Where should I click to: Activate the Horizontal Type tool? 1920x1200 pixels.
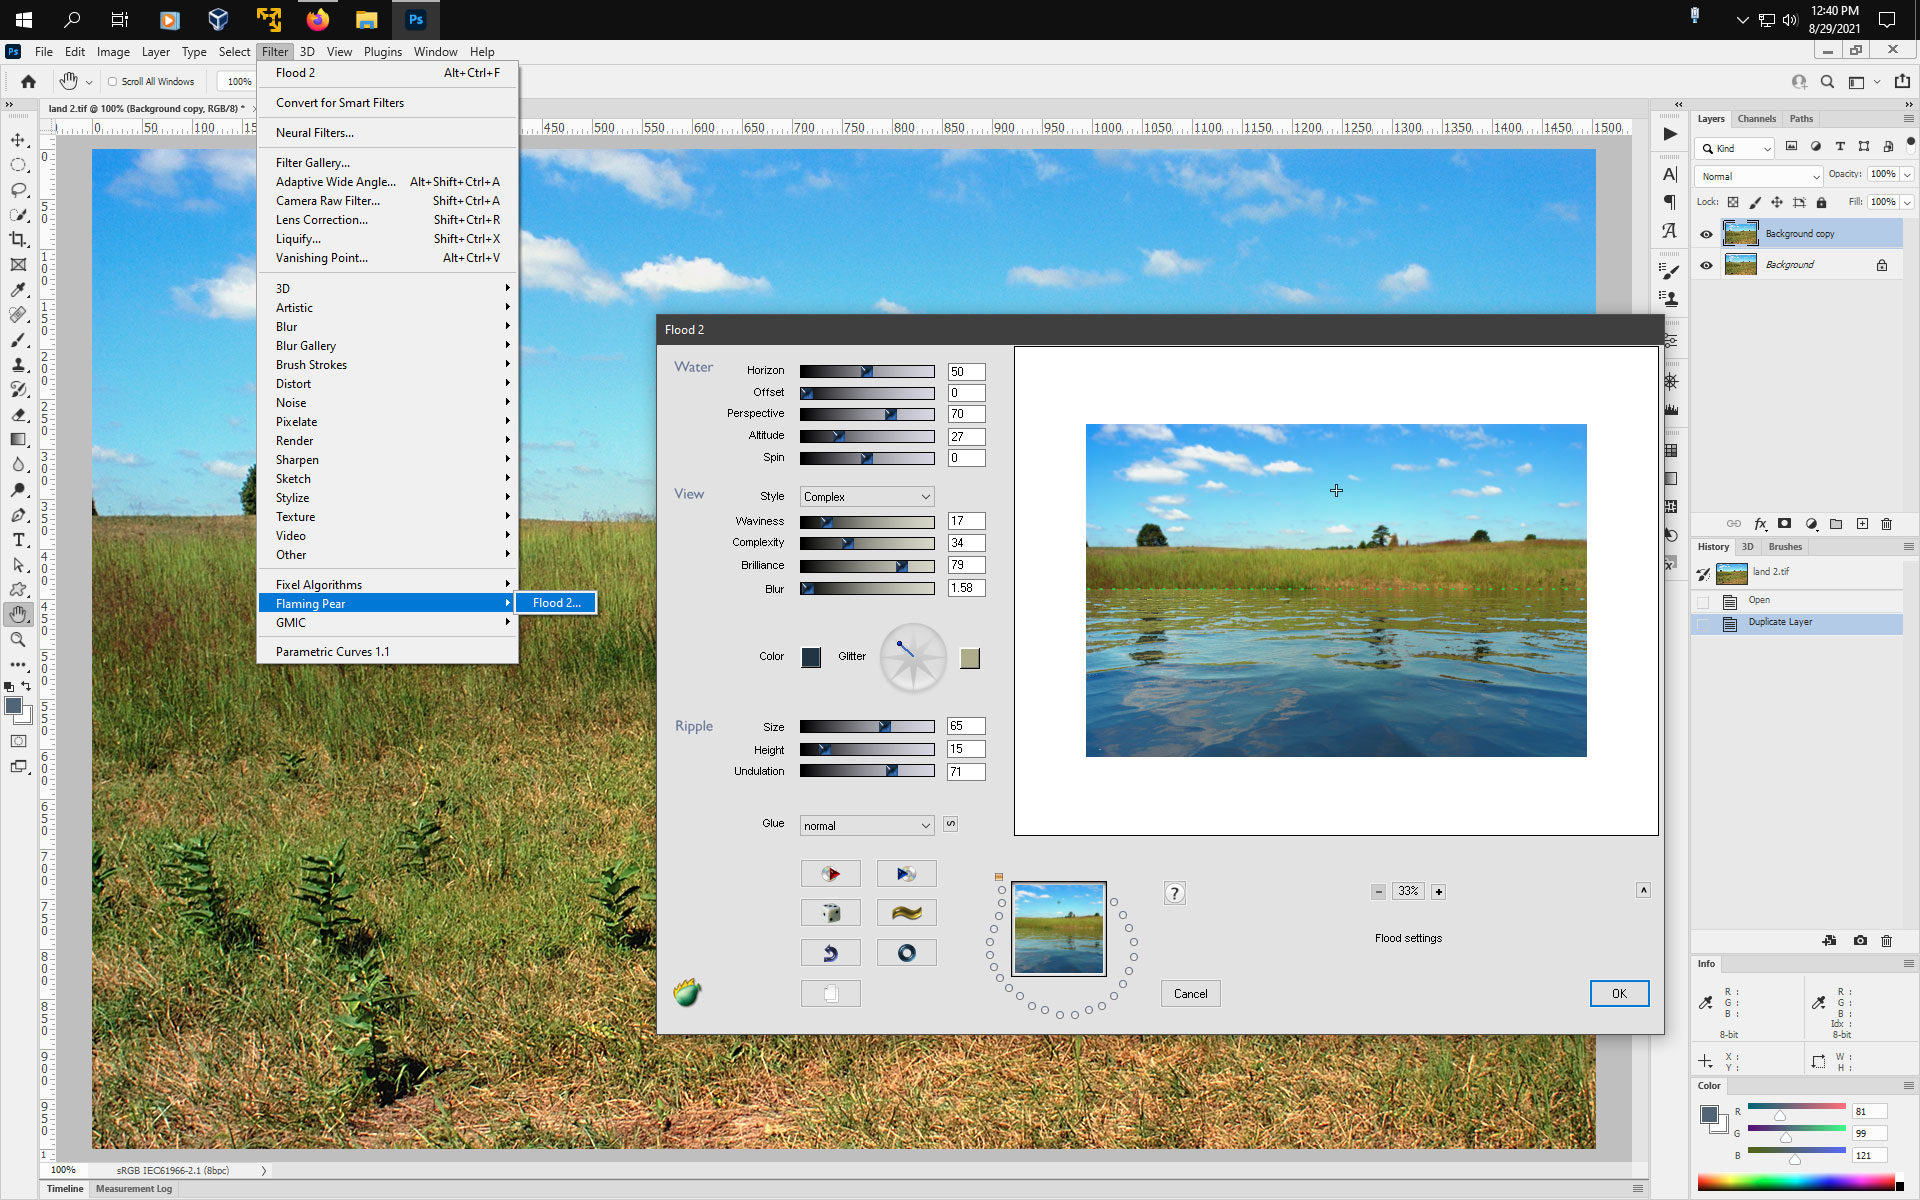click(x=18, y=540)
